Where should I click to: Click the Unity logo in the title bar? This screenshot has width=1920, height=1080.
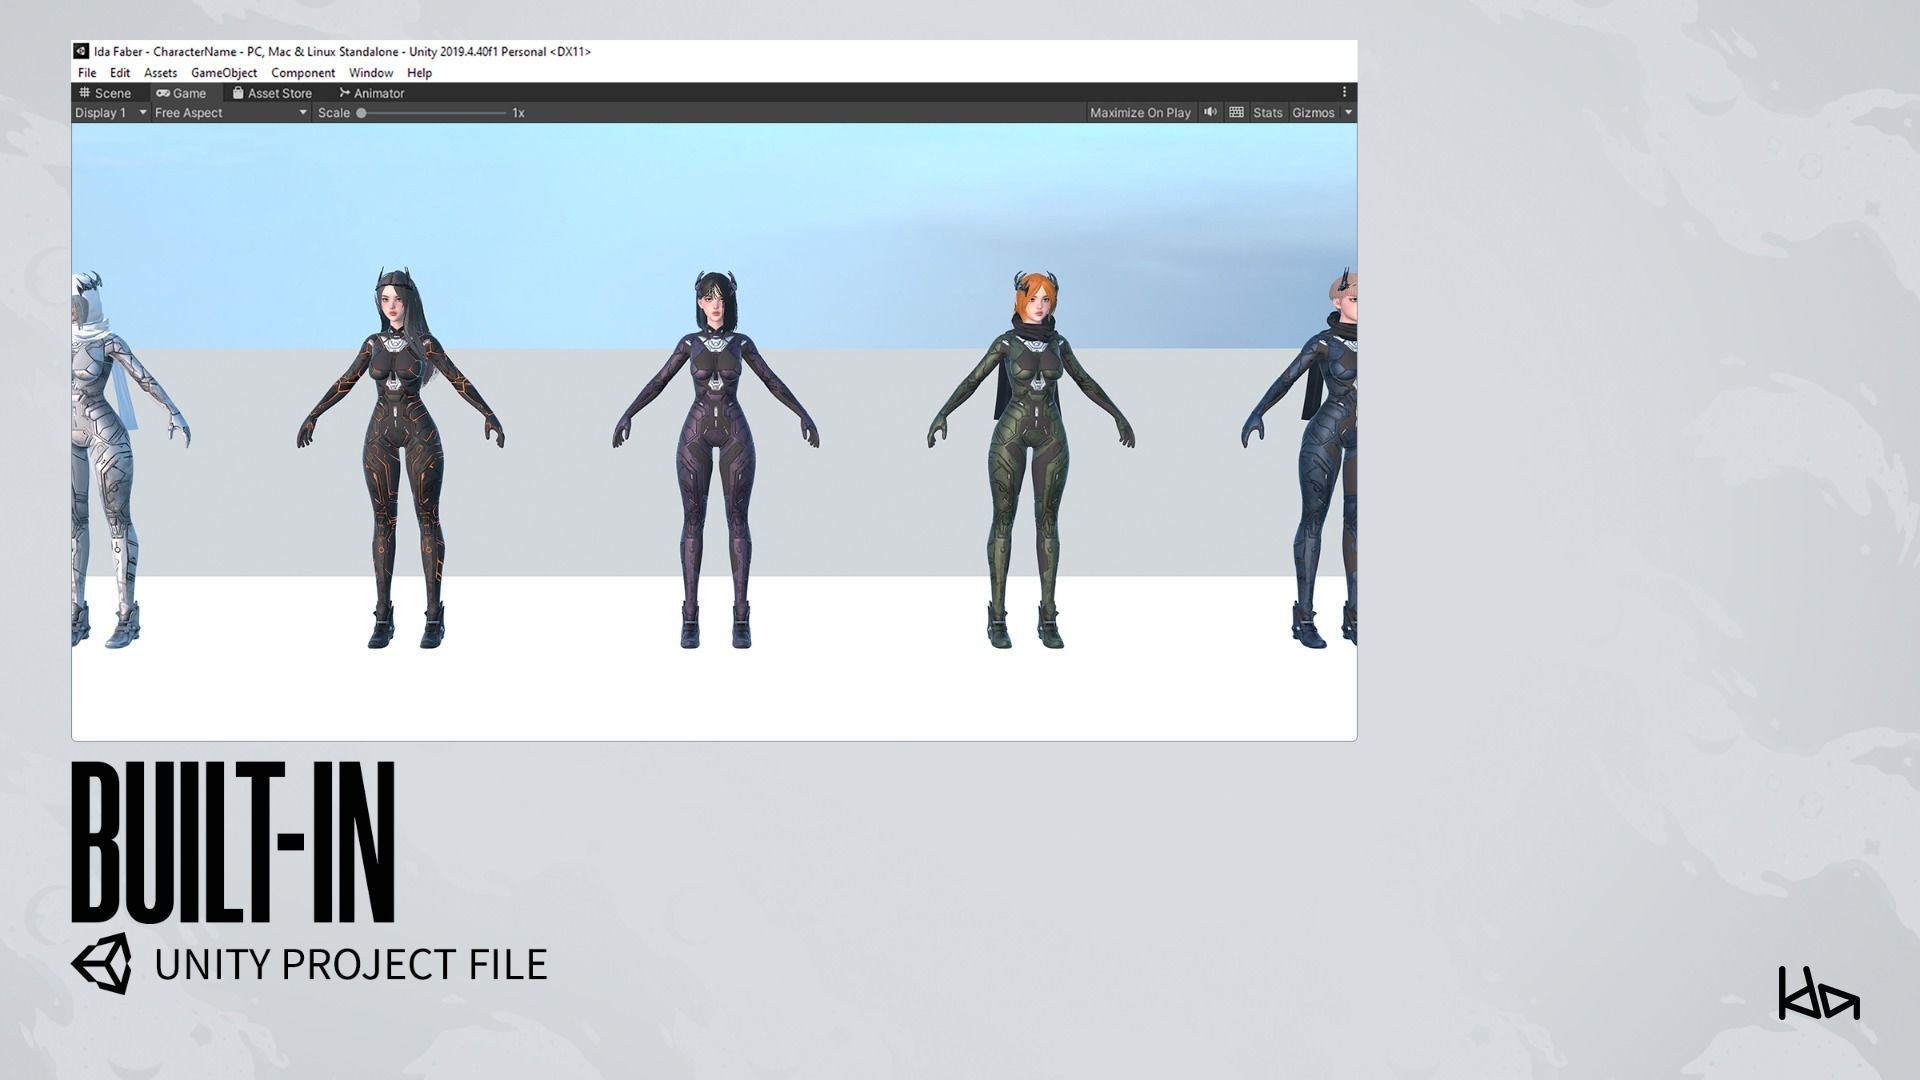click(x=81, y=51)
